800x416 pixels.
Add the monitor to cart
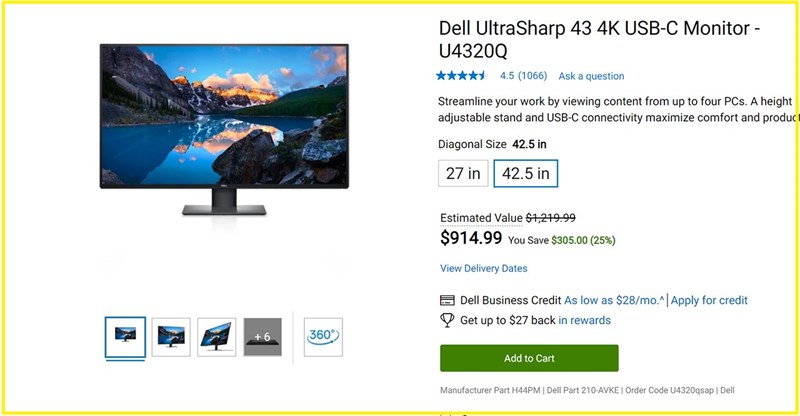pos(529,358)
